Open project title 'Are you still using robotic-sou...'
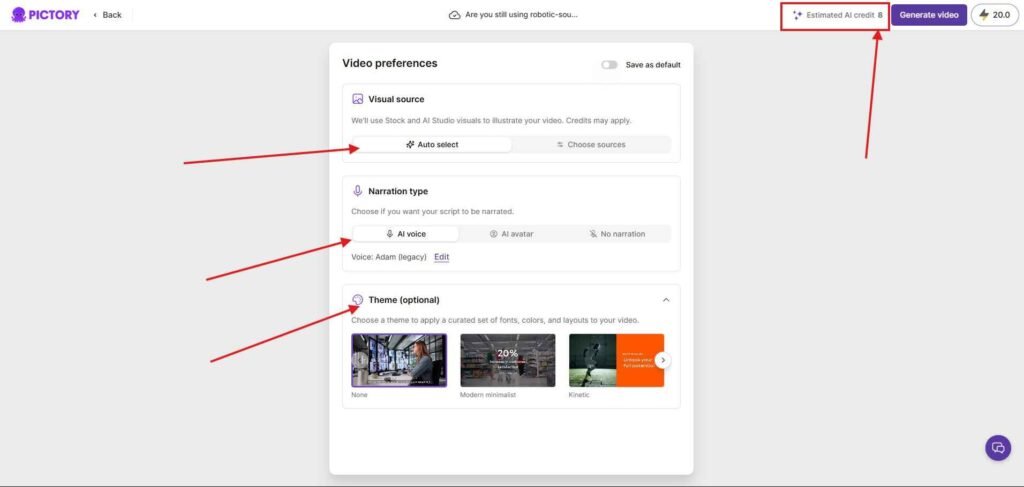The image size is (1024, 487). click(521, 14)
